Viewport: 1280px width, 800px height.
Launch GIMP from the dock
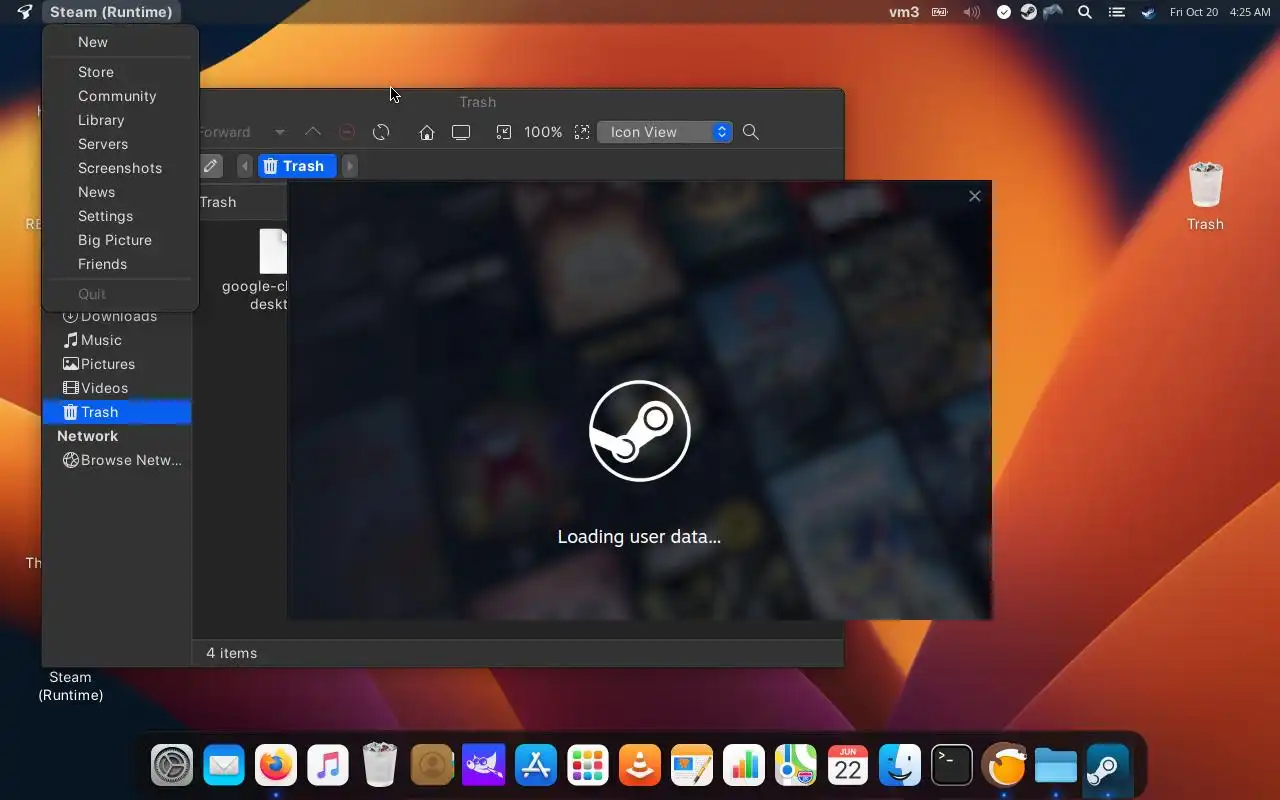pyautogui.click(x=484, y=767)
